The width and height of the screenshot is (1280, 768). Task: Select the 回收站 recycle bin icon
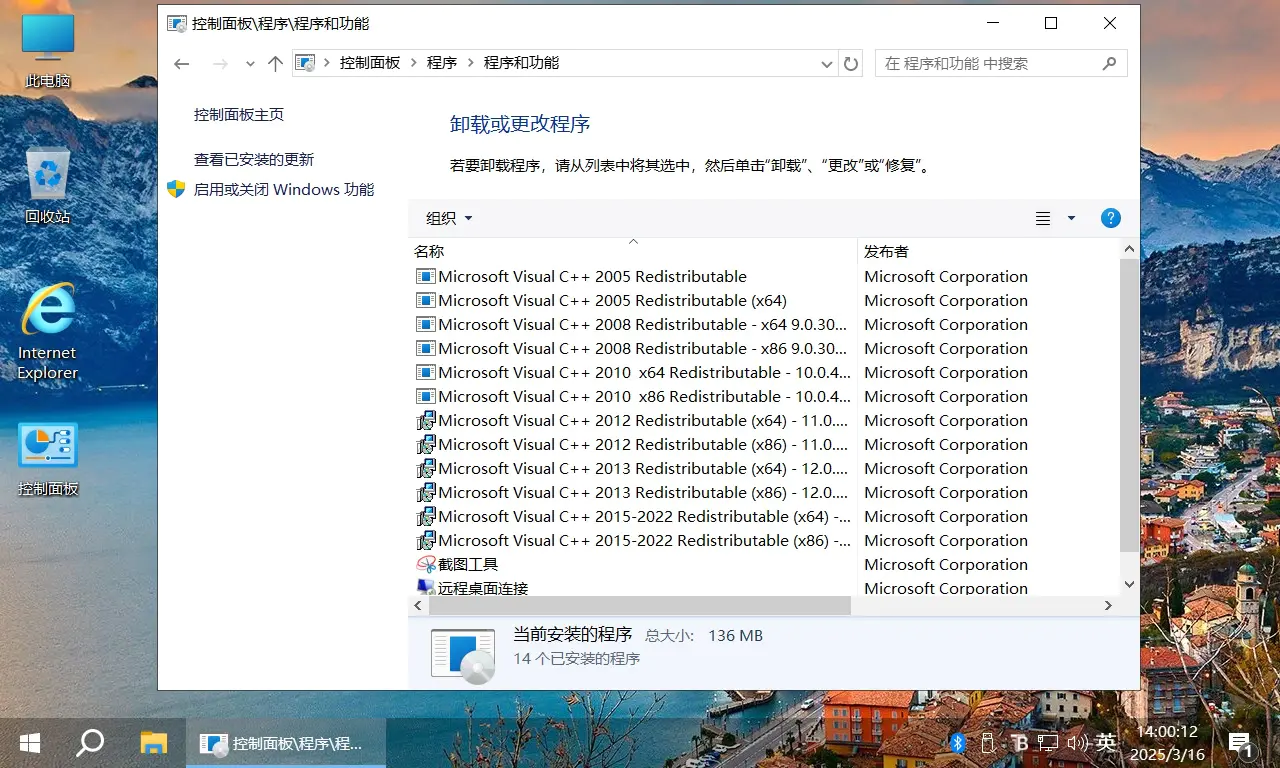48,185
